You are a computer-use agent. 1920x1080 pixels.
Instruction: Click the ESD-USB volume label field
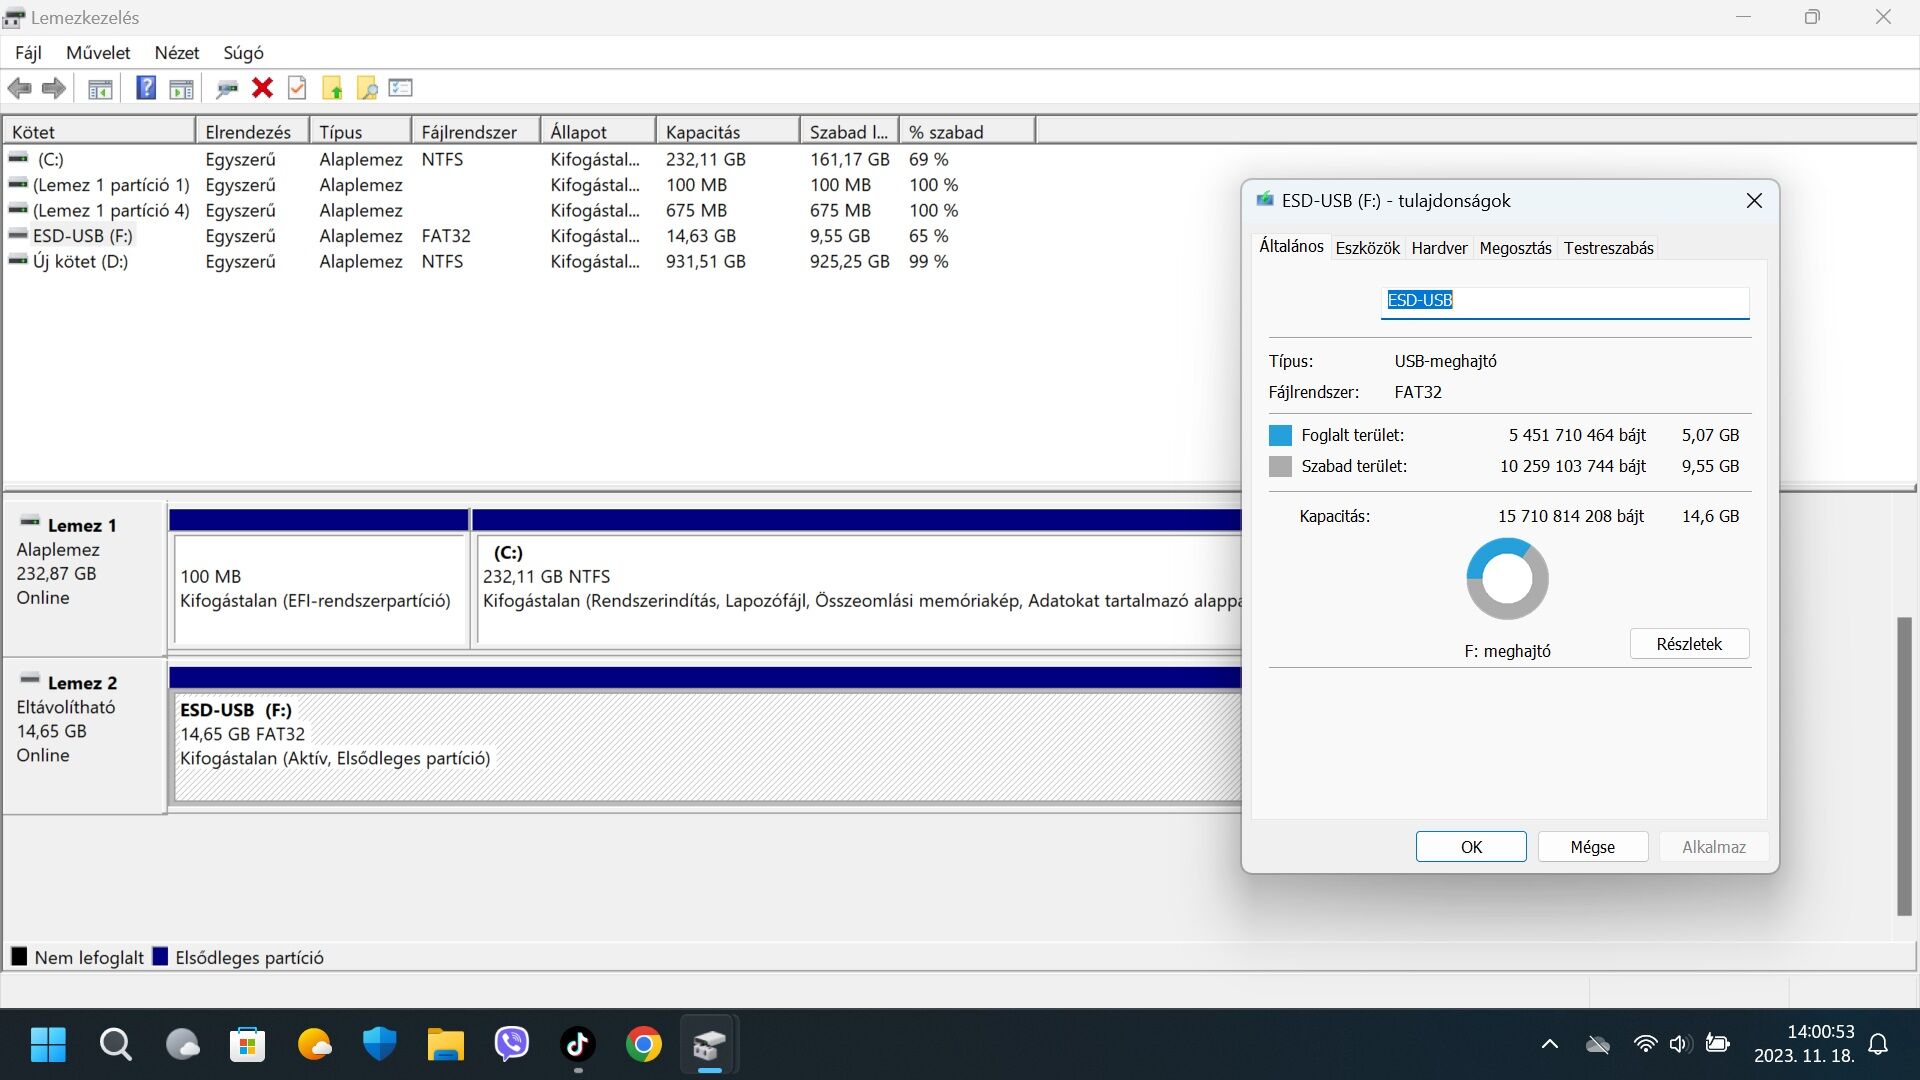tap(1565, 301)
